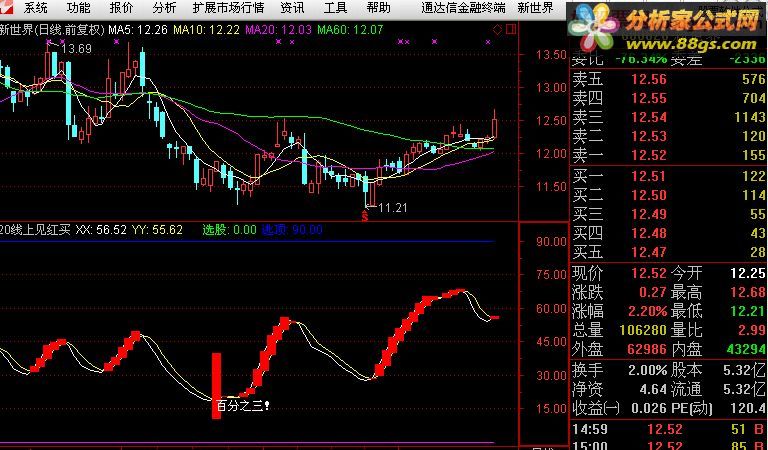This screenshot has width=768, height=450.
Task: Click the 买四 12.48 order row
Action: pos(669,234)
